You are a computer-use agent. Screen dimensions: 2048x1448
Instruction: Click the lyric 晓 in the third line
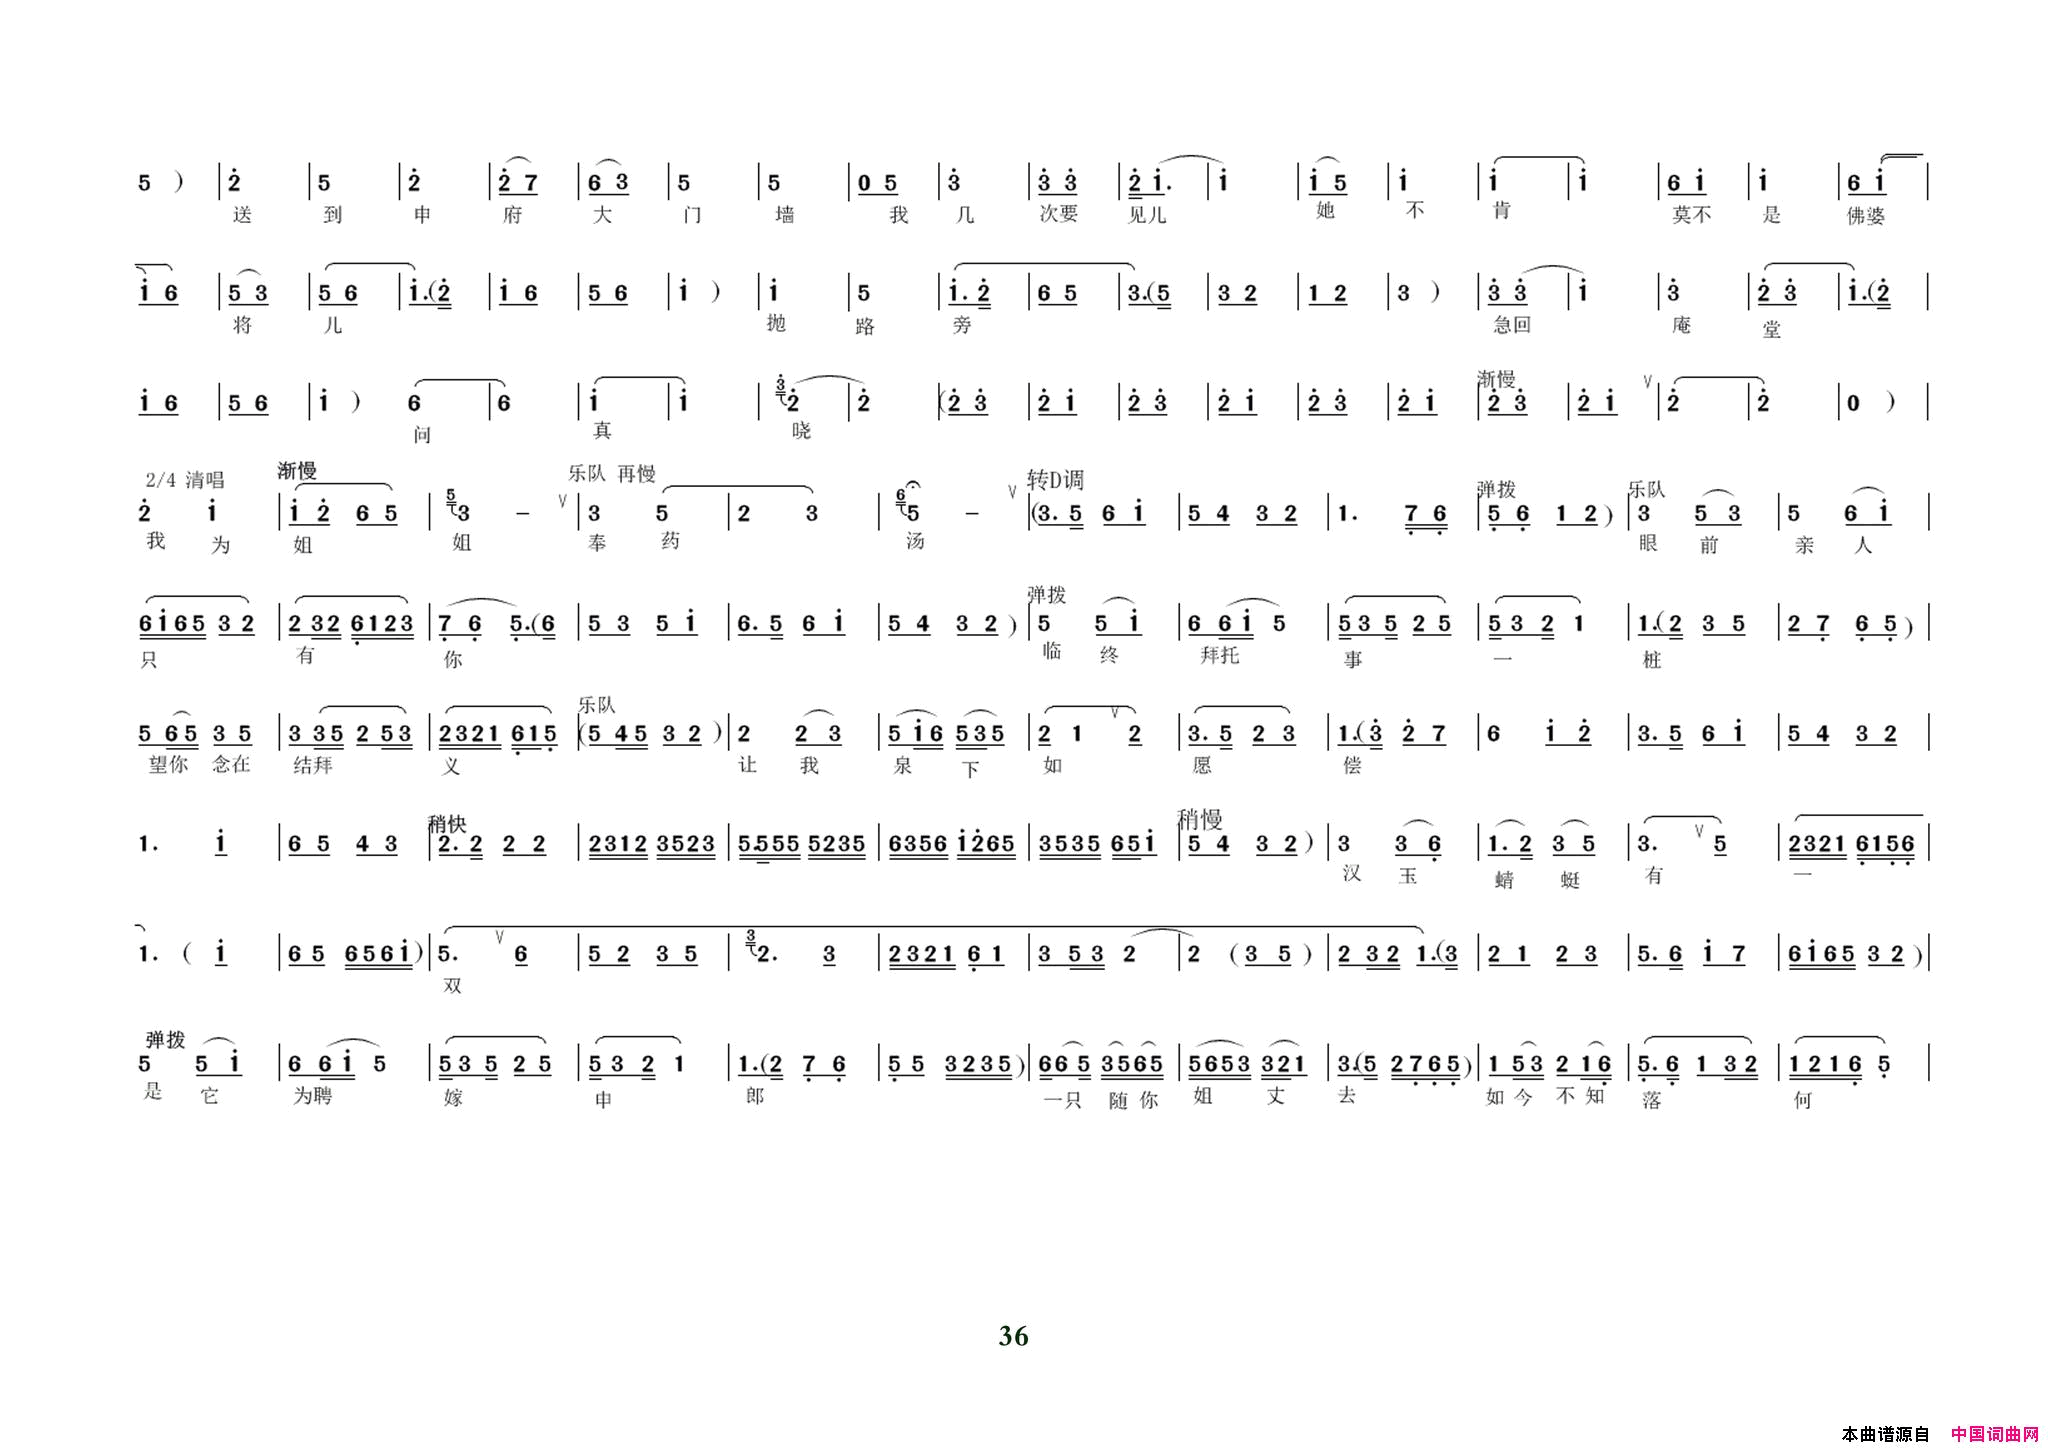801,431
